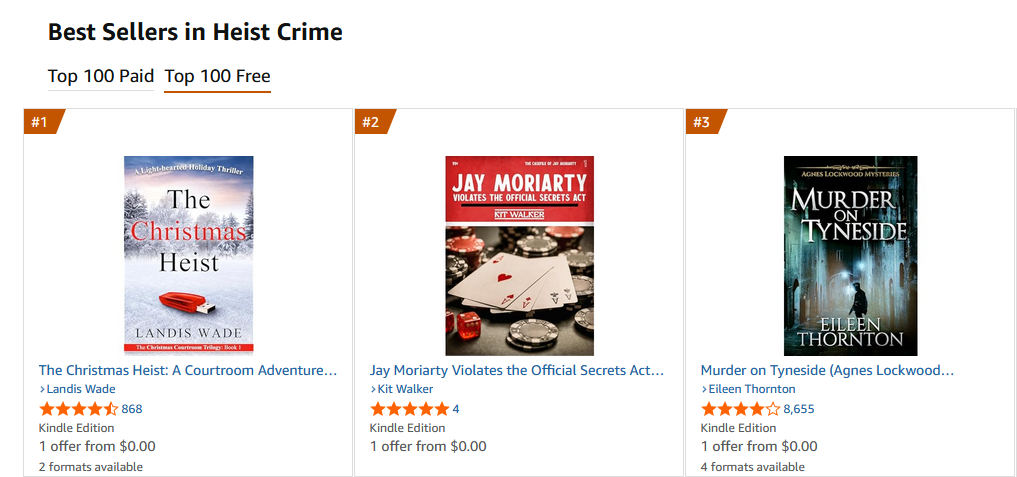
Task: Open Murder on Tyneside title link
Action: tap(827, 370)
